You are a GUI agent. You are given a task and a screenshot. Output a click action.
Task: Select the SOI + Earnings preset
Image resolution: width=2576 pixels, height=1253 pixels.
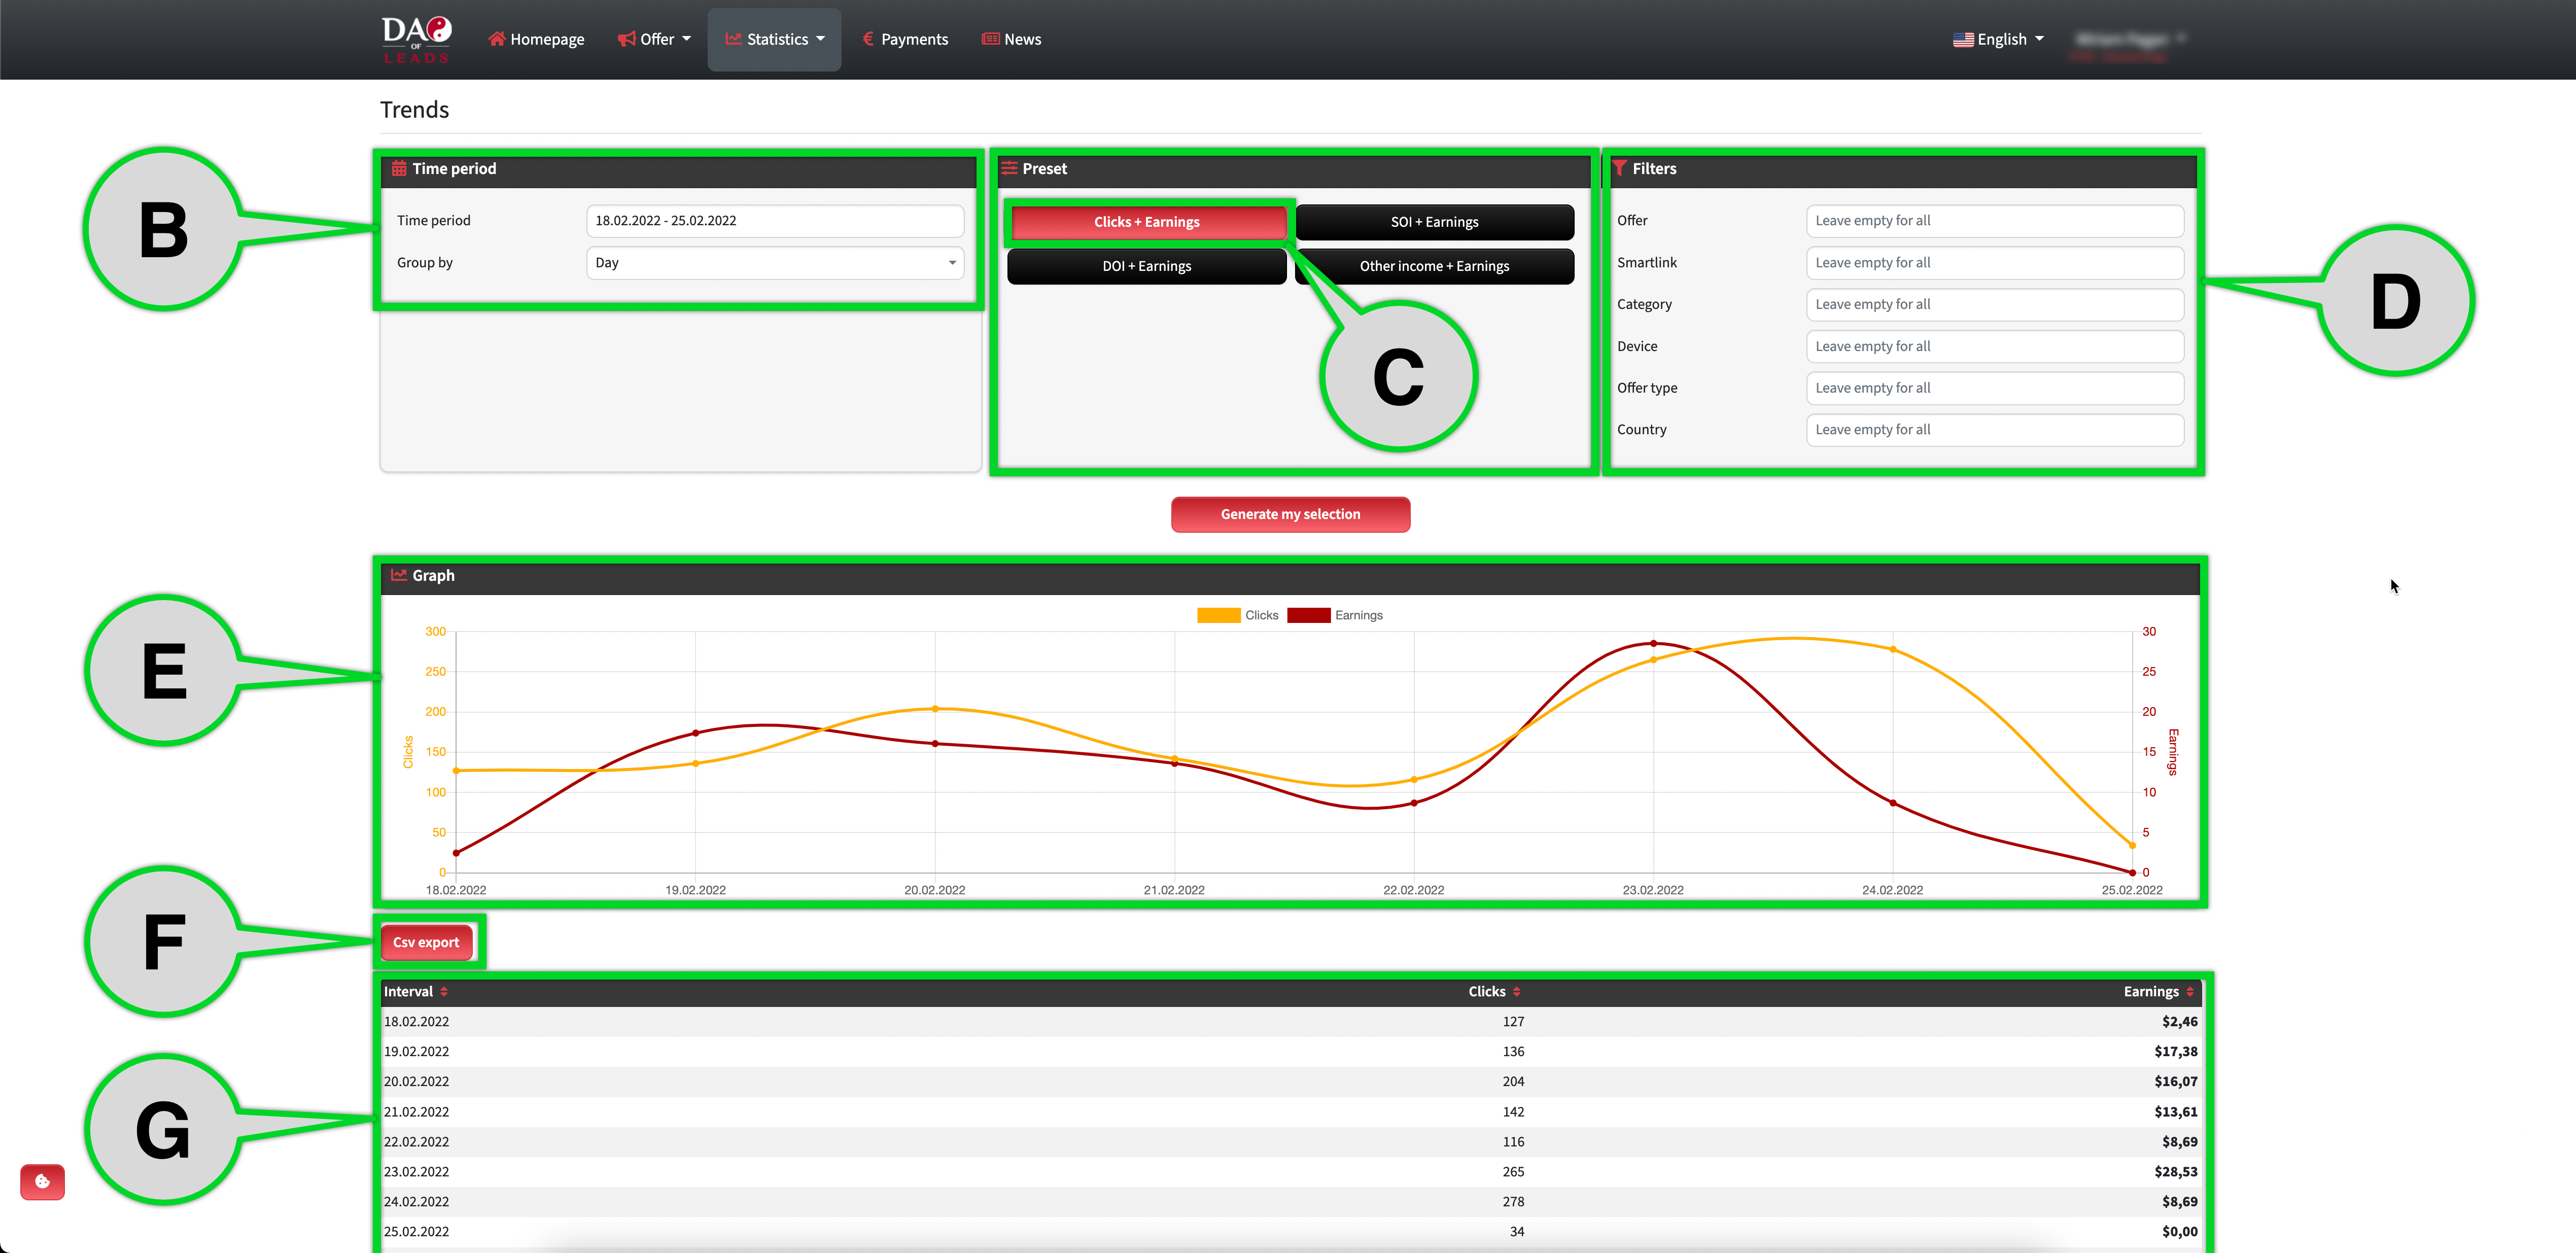1433,222
